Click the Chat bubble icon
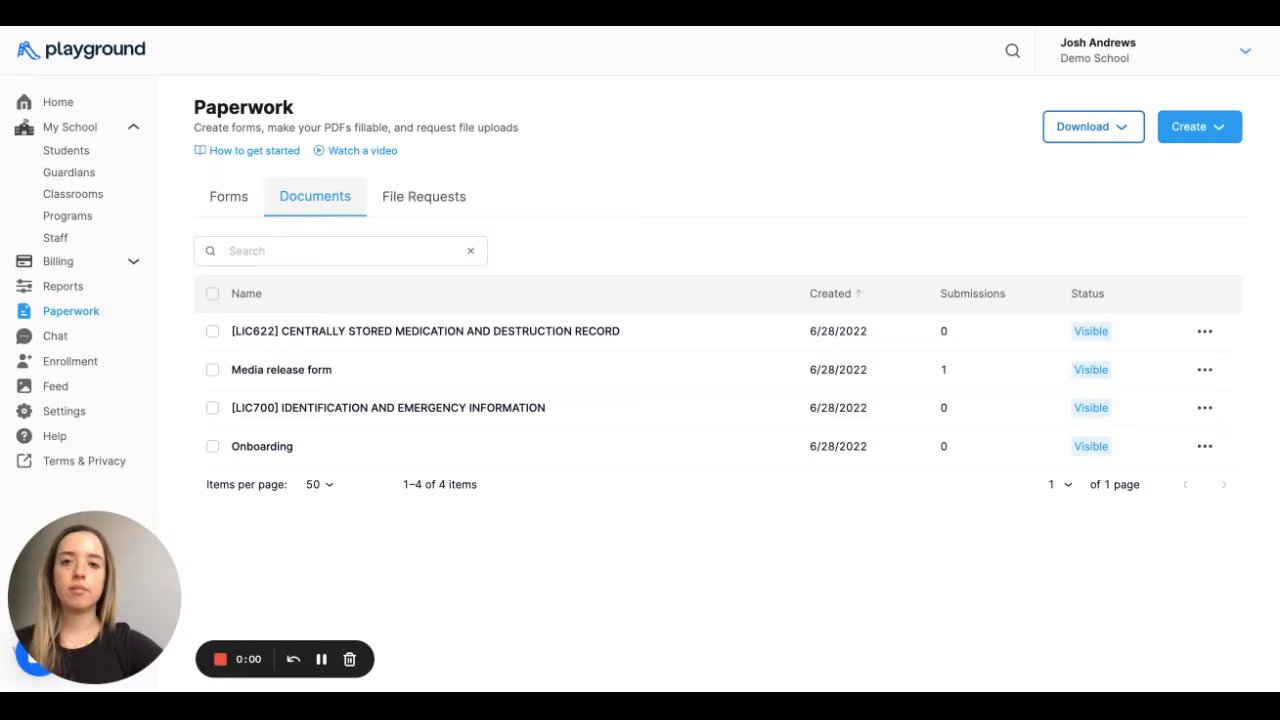 (x=24, y=336)
